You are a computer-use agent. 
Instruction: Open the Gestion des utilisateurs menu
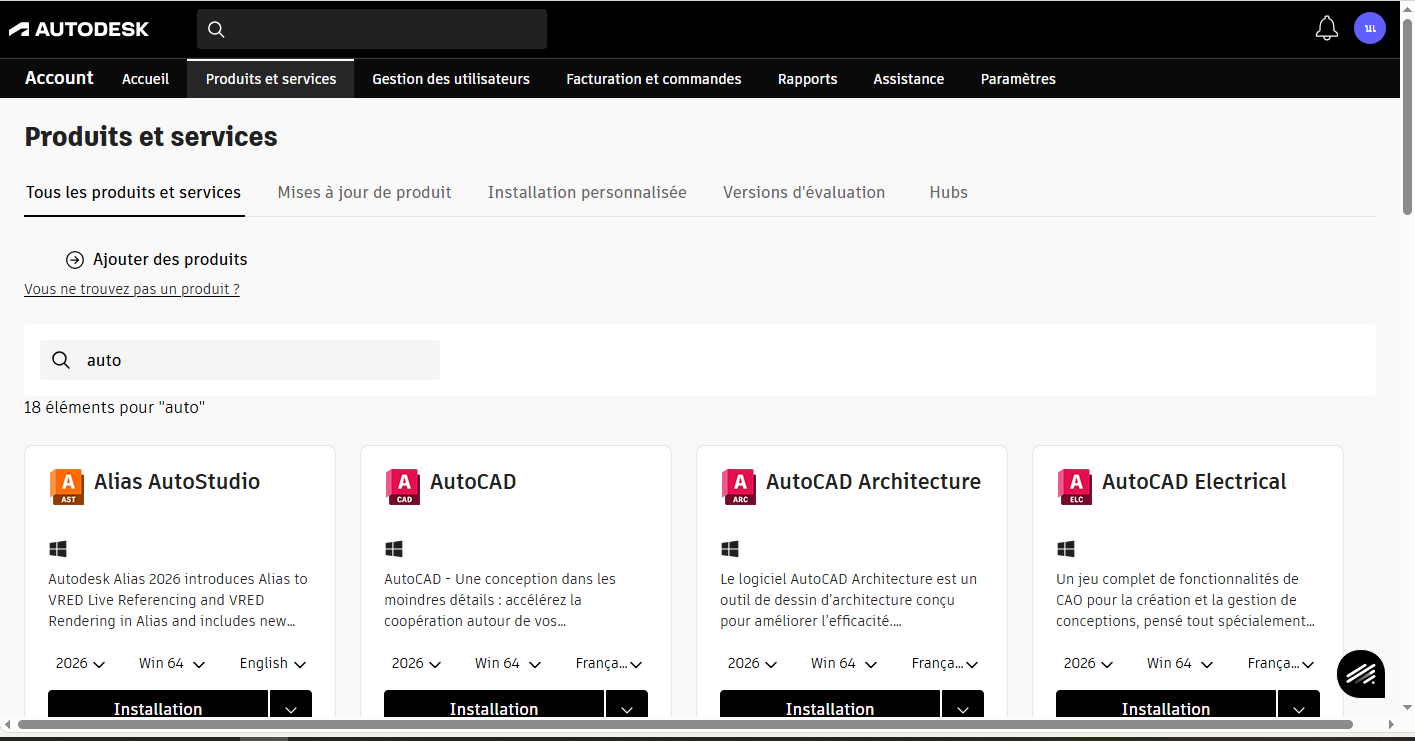450,79
